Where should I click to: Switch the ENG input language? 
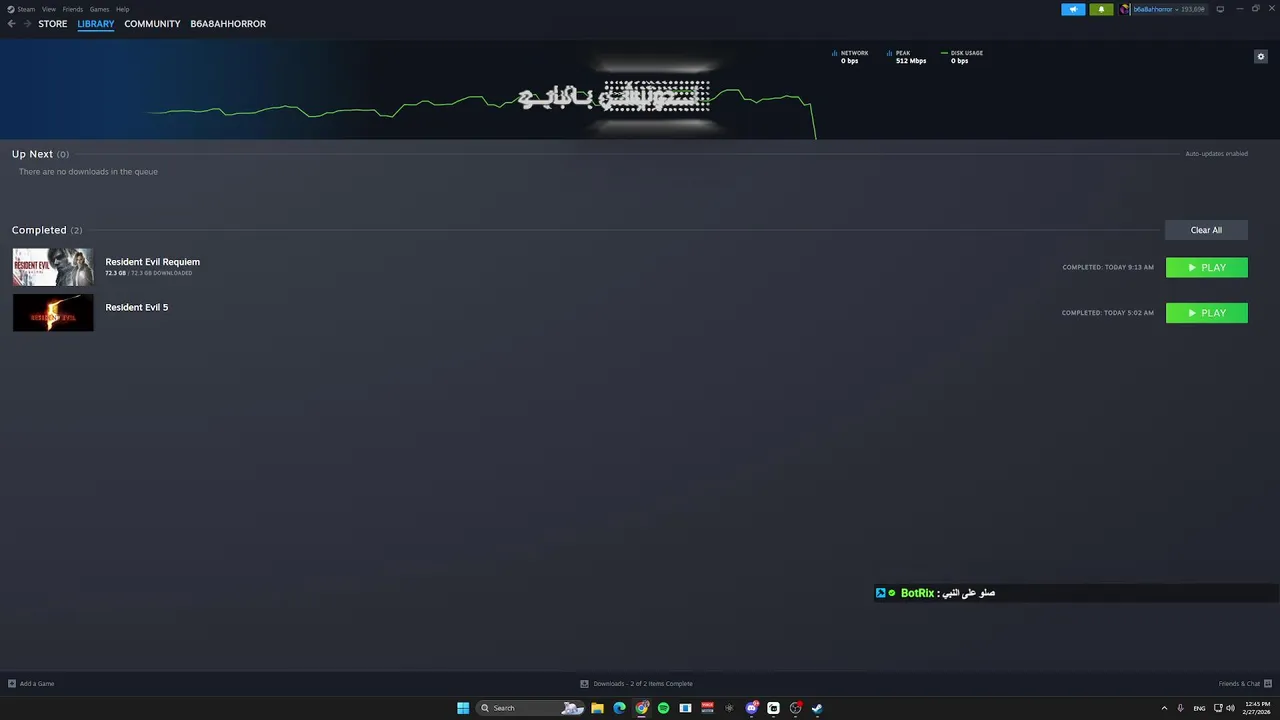coord(1199,708)
